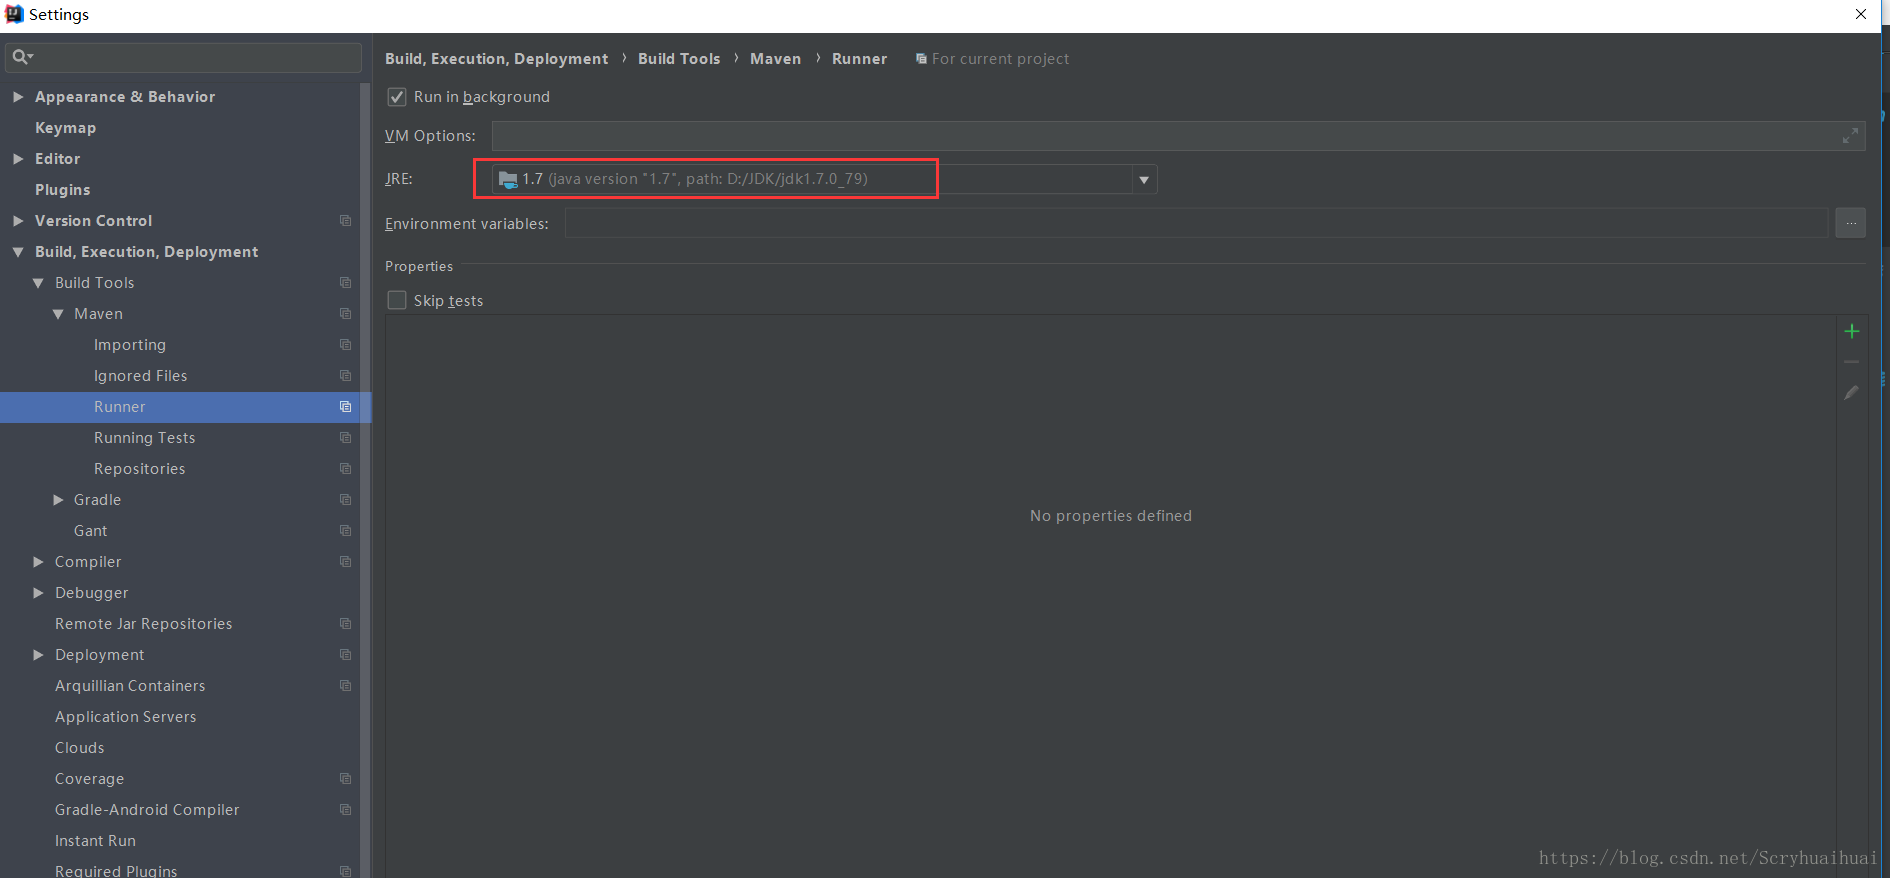1890x878 pixels.
Task: Select Importing under Maven
Action: (x=130, y=345)
